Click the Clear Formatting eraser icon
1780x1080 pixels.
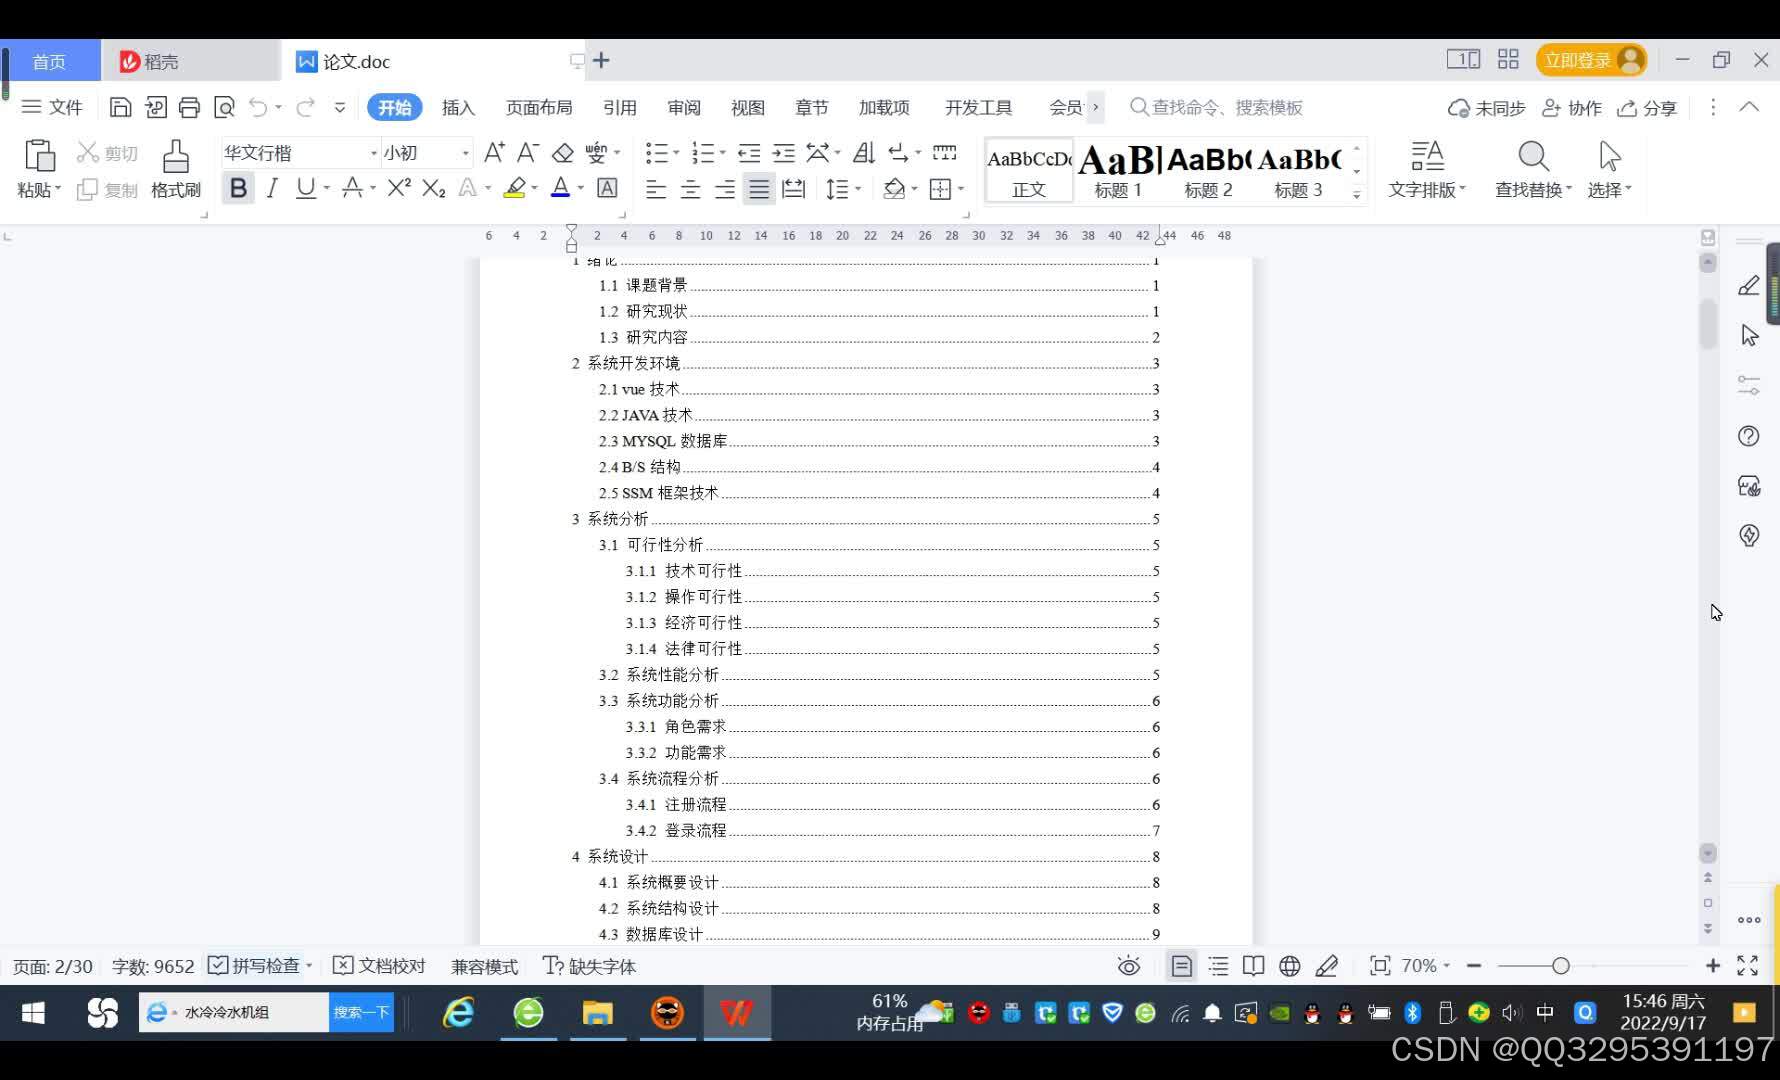click(563, 152)
